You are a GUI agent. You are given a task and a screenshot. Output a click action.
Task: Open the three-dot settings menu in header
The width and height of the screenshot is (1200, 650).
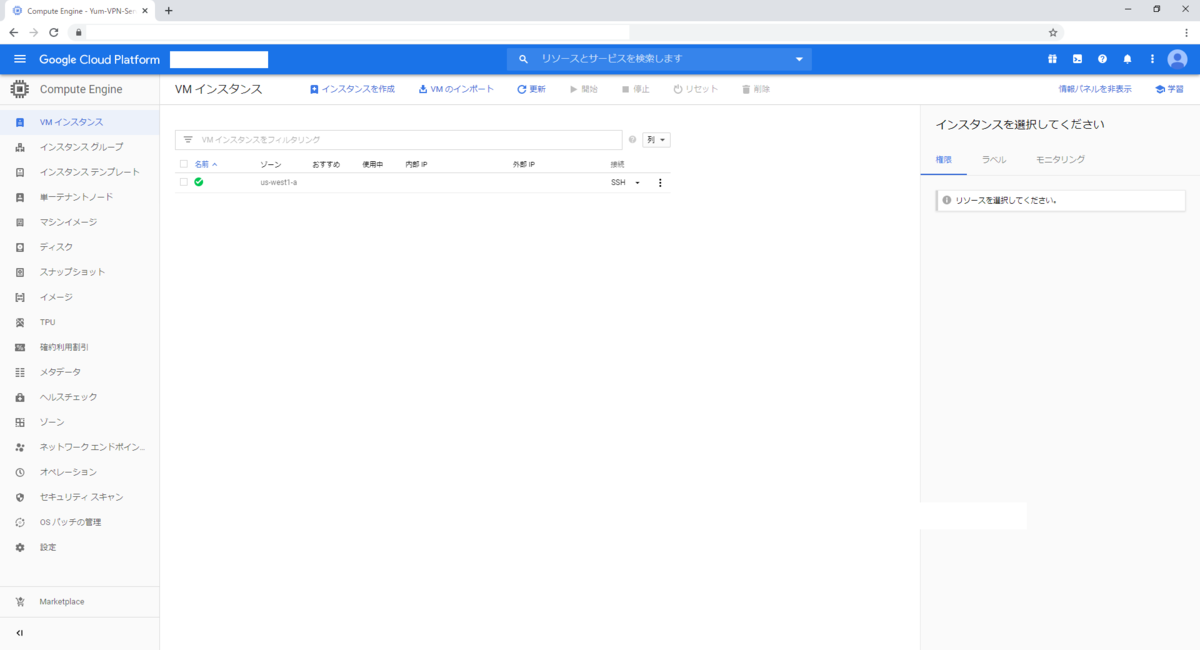(x=1152, y=59)
